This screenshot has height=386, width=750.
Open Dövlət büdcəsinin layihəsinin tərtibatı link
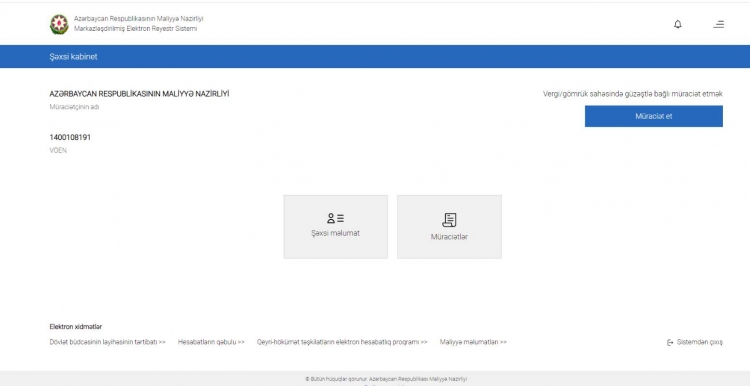(108, 342)
